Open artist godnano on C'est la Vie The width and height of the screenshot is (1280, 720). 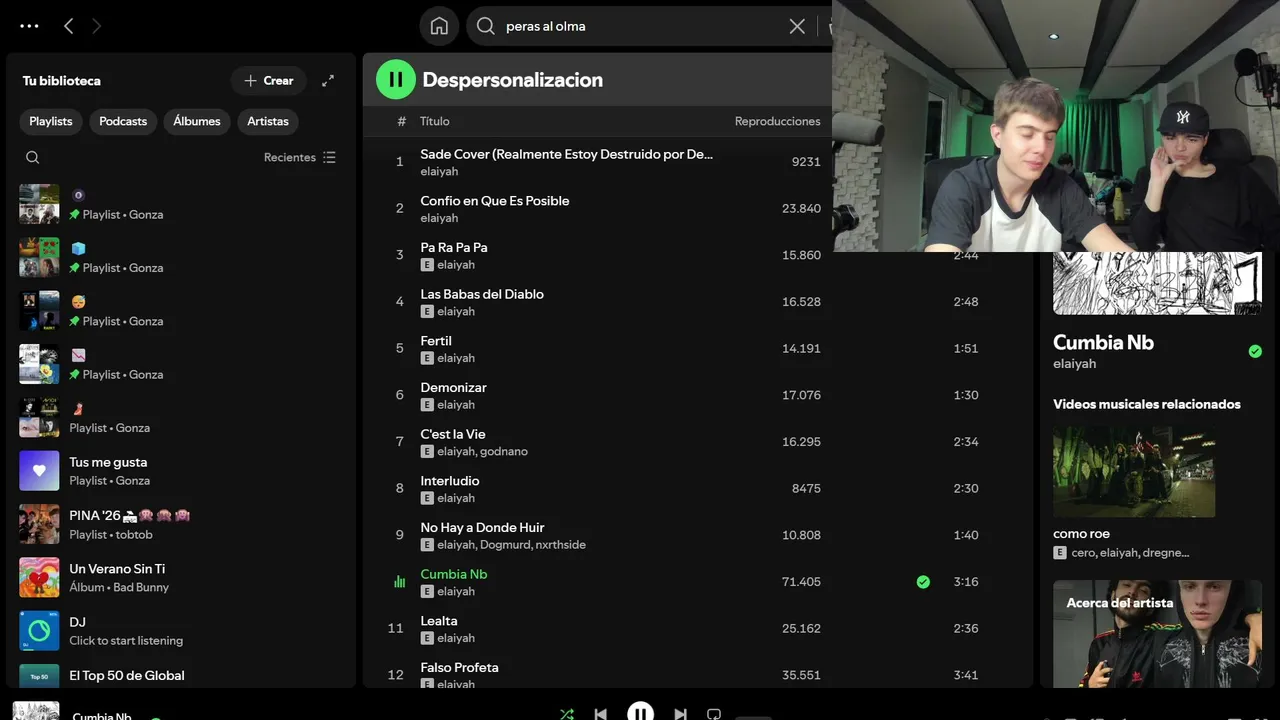pos(504,451)
